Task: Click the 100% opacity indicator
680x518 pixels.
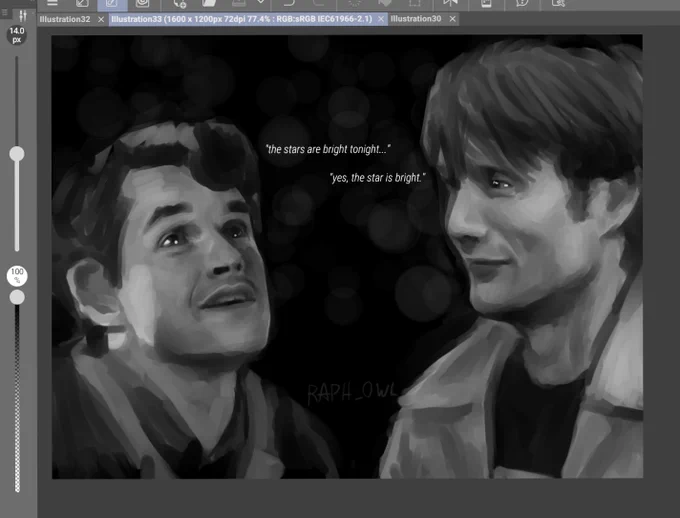Action: click(x=17, y=275)
